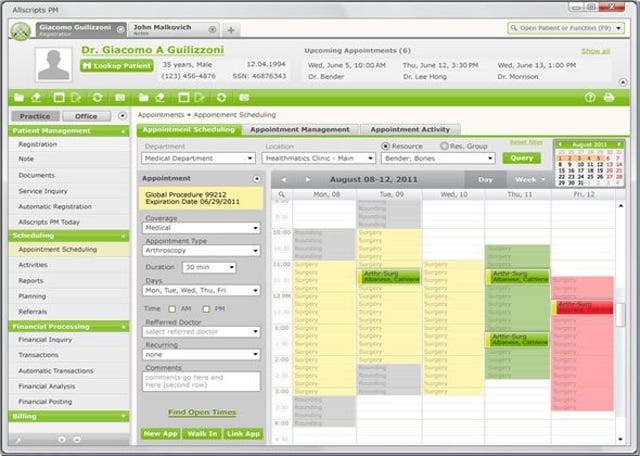Collapse the patient header with round arrow
This screenshot has height=456, width=640.
pyautogui.click(x=623, y=82)
